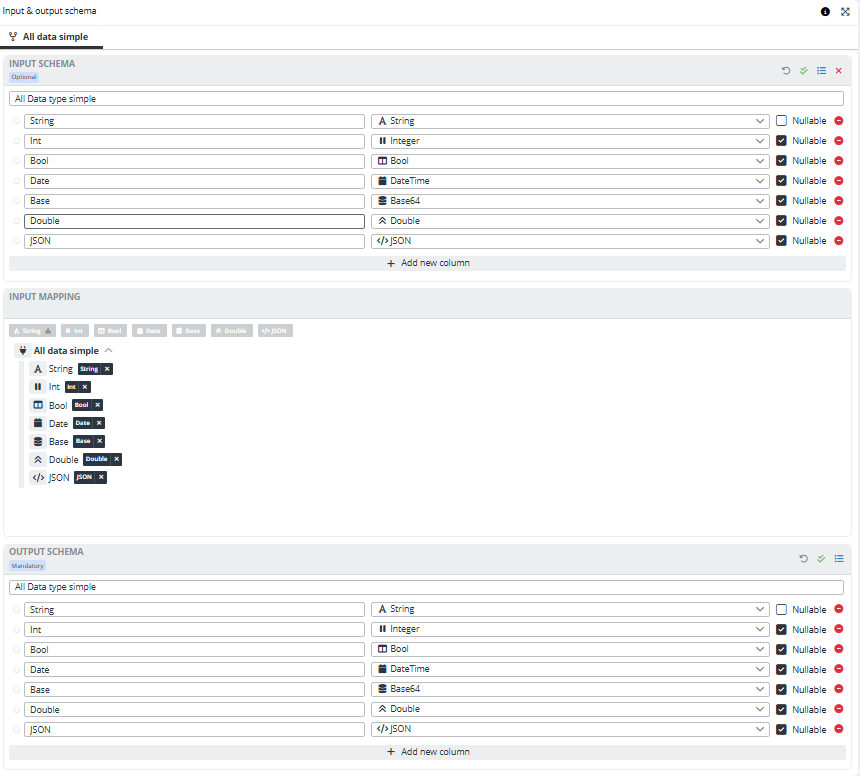
Task: Delete the input JSON column via red minus
Action: point(839,241)
